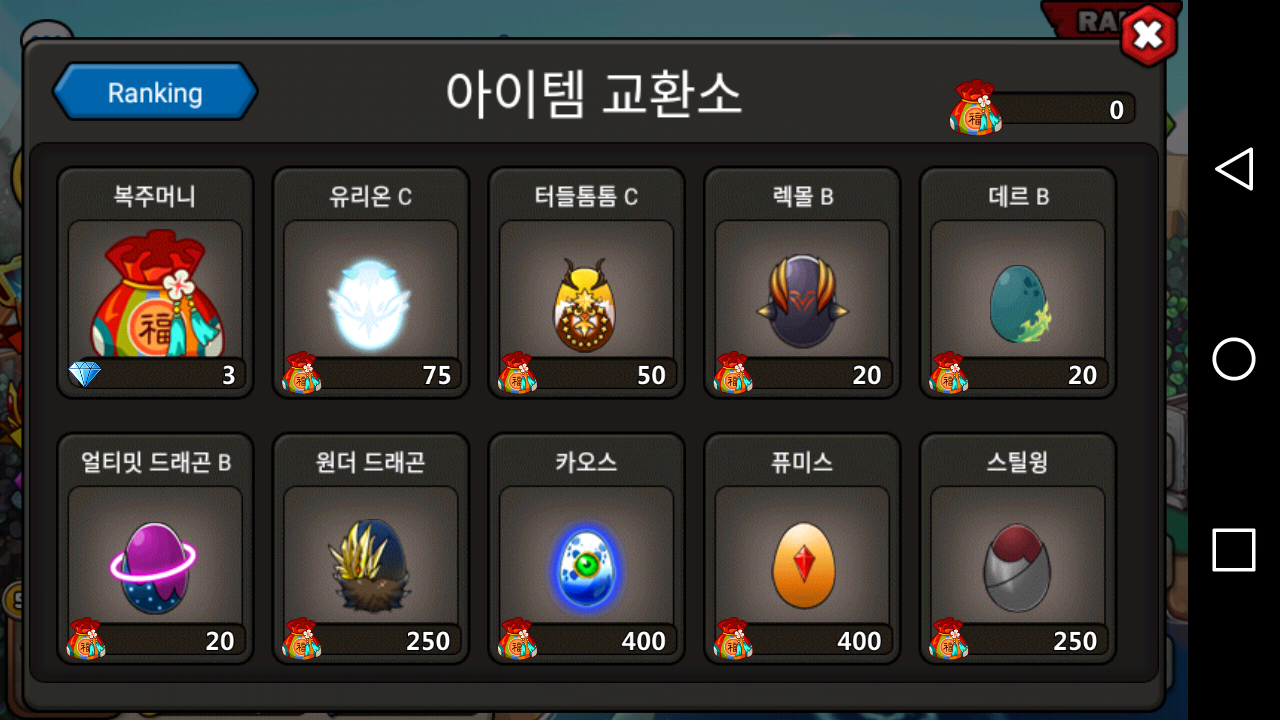Tap the 400 price bar under 카오스
This screenshot has height=720, width=1280.
coord(586,640)
